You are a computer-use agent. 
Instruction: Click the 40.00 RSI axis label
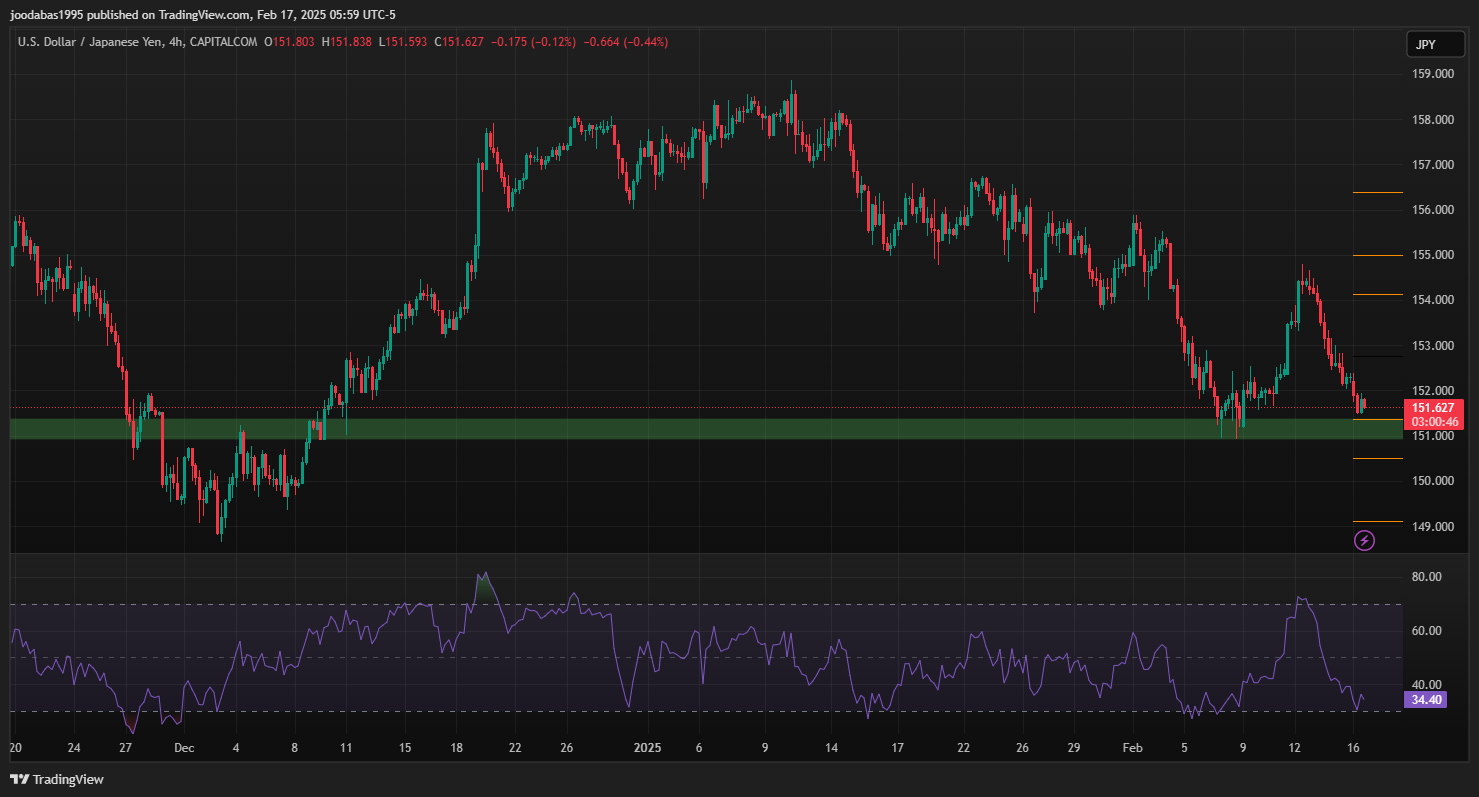[x=1426, y=684]
